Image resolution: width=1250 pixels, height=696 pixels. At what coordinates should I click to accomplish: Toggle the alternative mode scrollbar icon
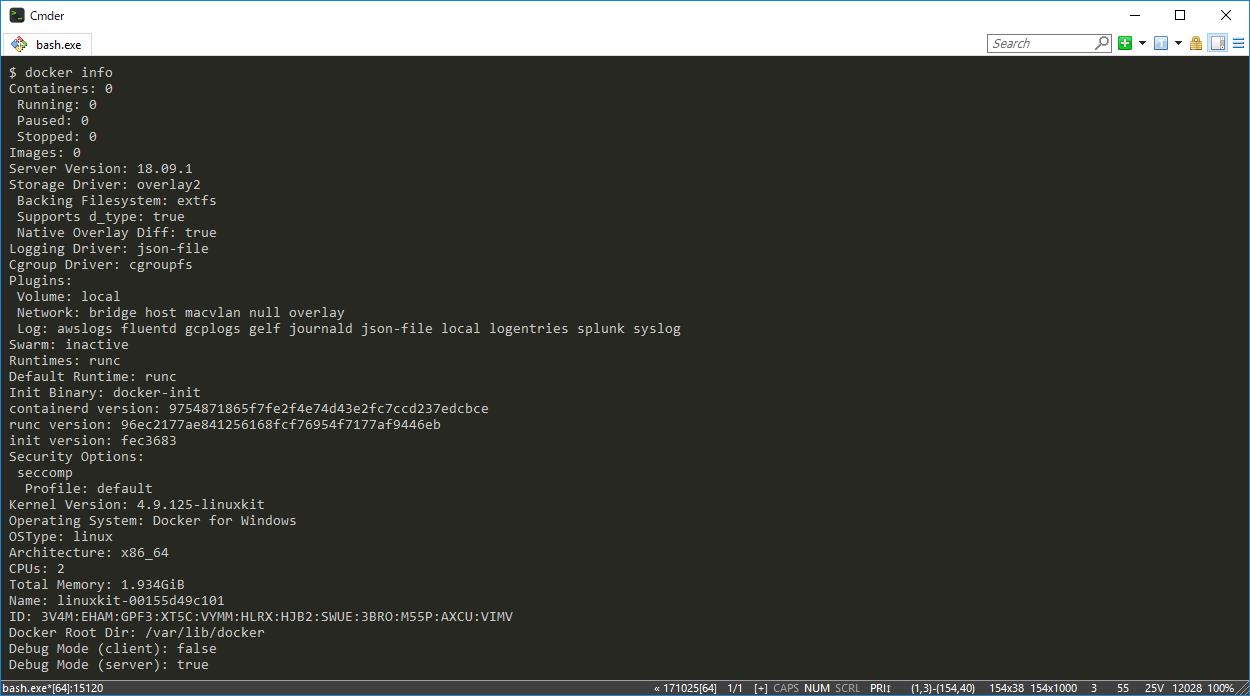tap(1217, 43)
